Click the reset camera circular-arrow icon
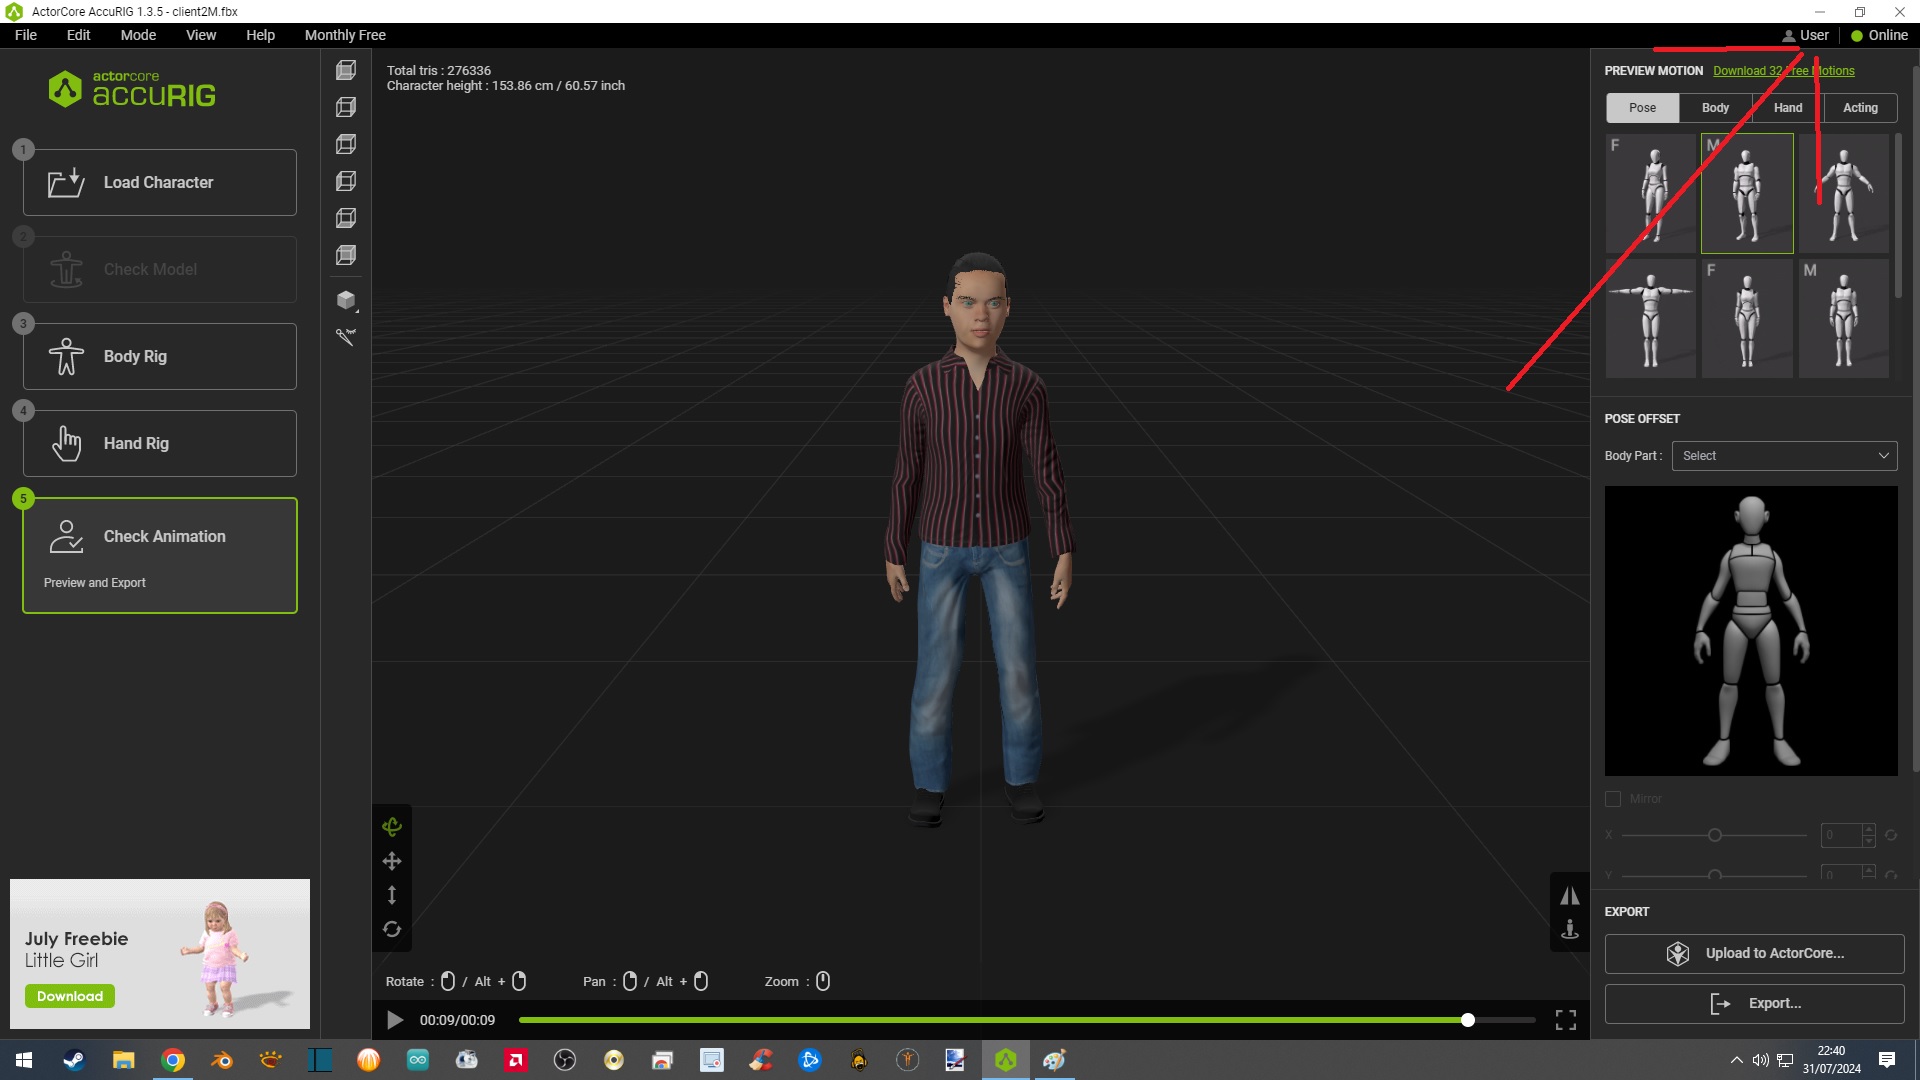This screenshot has height=1080, width=1920. 392,929
